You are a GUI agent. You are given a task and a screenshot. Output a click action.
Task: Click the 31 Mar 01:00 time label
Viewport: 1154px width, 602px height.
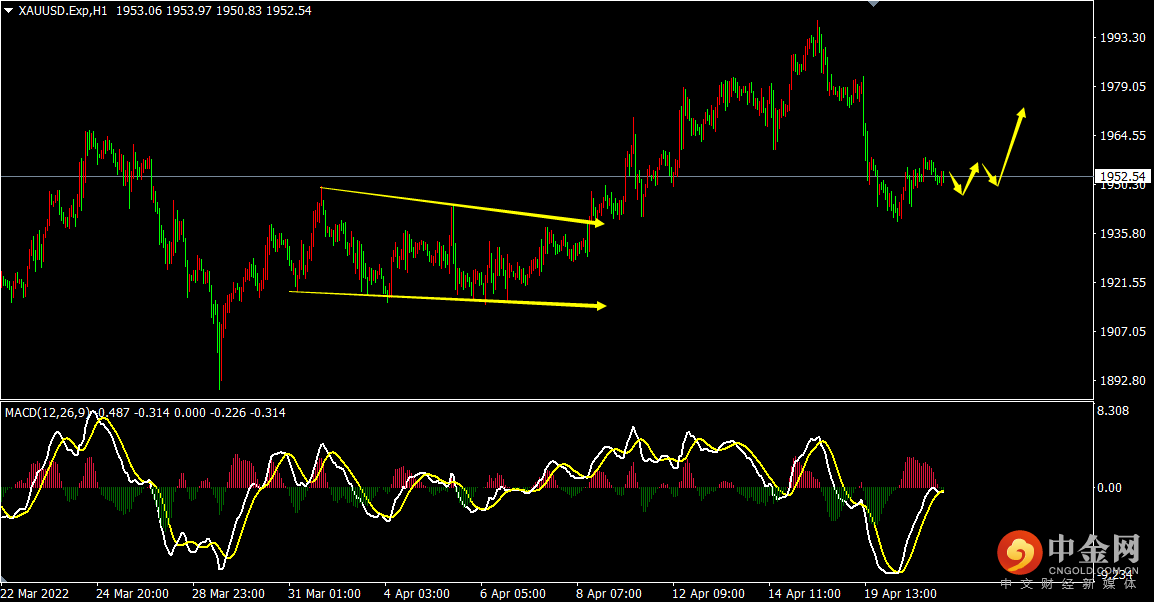click(x=325, y=593)
